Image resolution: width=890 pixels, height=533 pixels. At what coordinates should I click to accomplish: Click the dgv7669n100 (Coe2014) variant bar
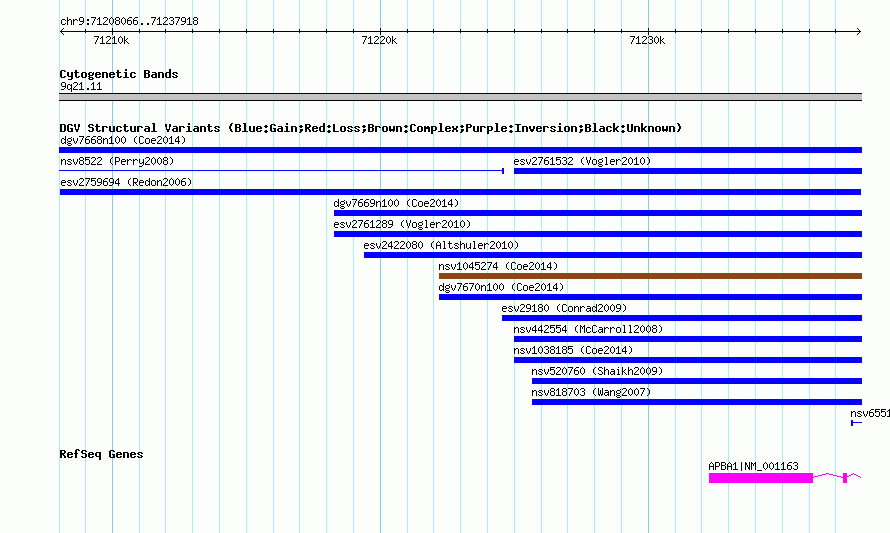598,213
